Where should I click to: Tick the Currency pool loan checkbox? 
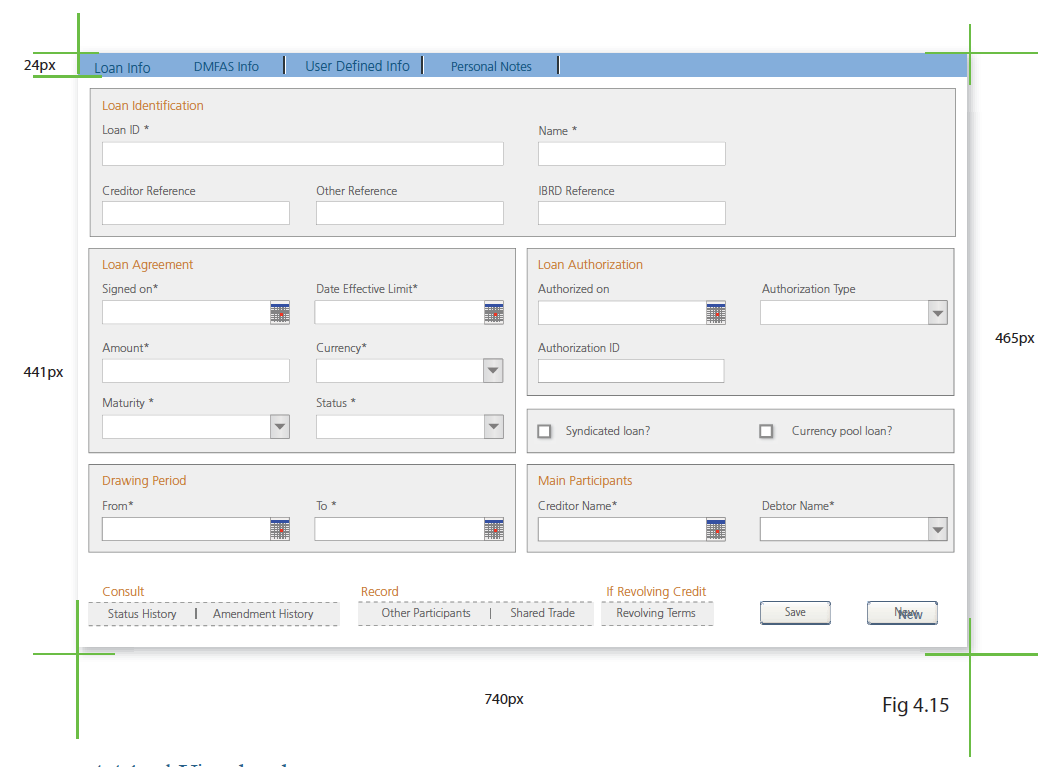pos(767,432)
